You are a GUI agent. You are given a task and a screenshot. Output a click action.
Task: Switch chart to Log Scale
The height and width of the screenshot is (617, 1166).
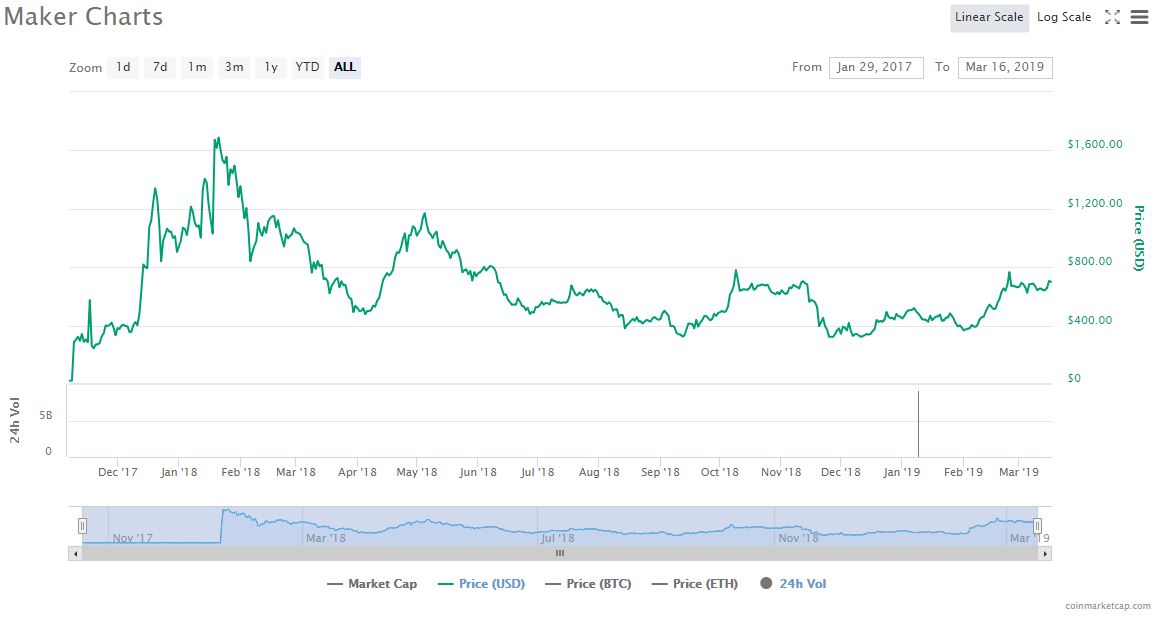[1064, 17]
